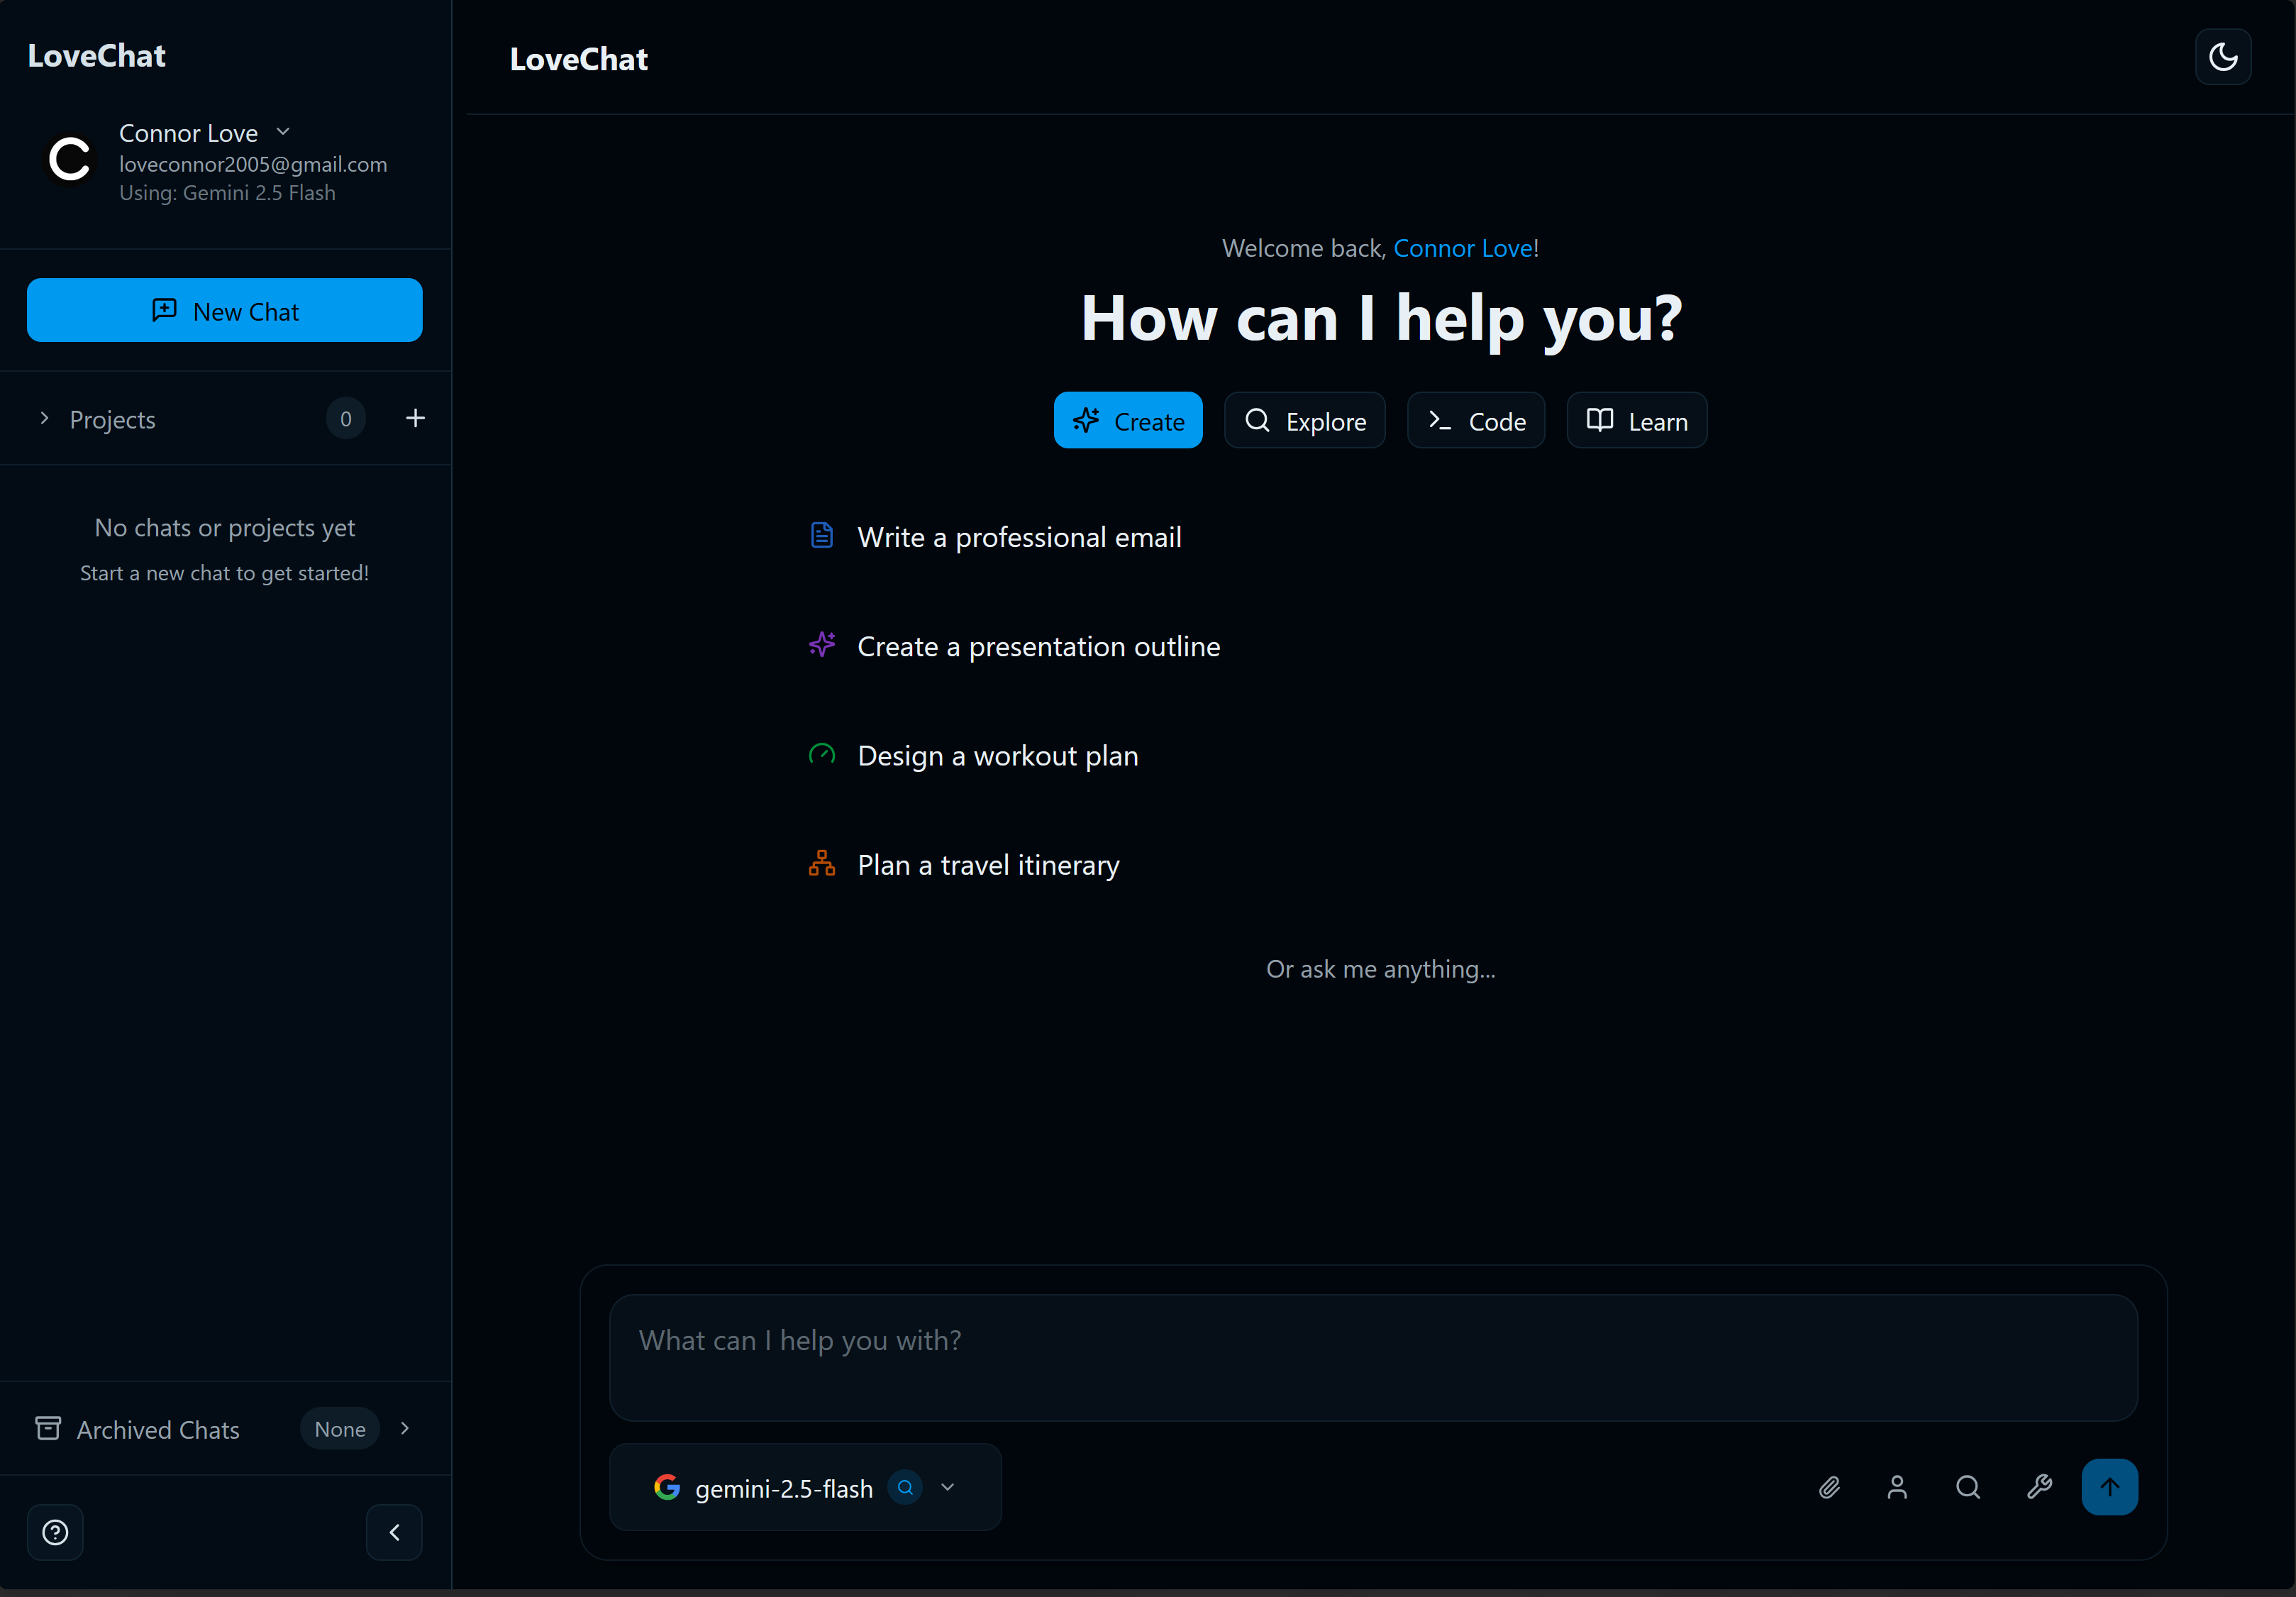
Task: Start a New Chat
Action: [x=225, y=311]
